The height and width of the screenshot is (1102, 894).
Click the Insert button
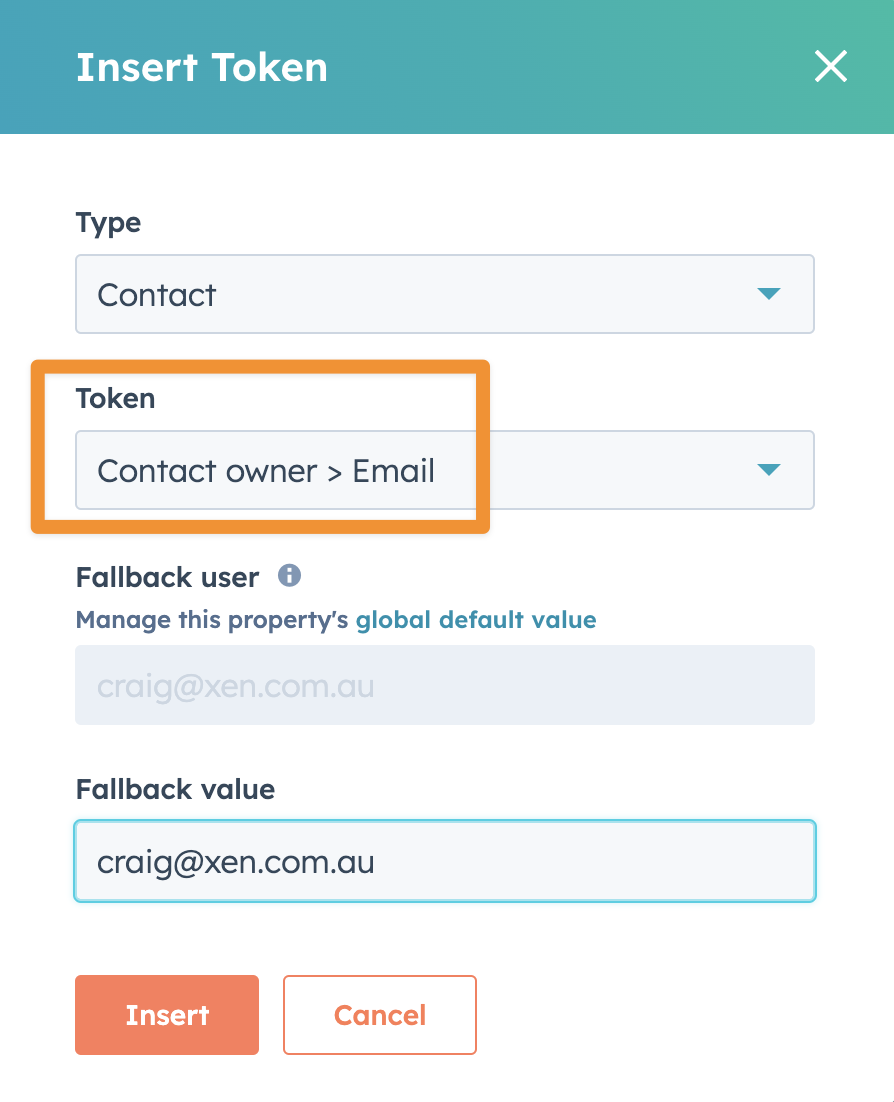167,1015
